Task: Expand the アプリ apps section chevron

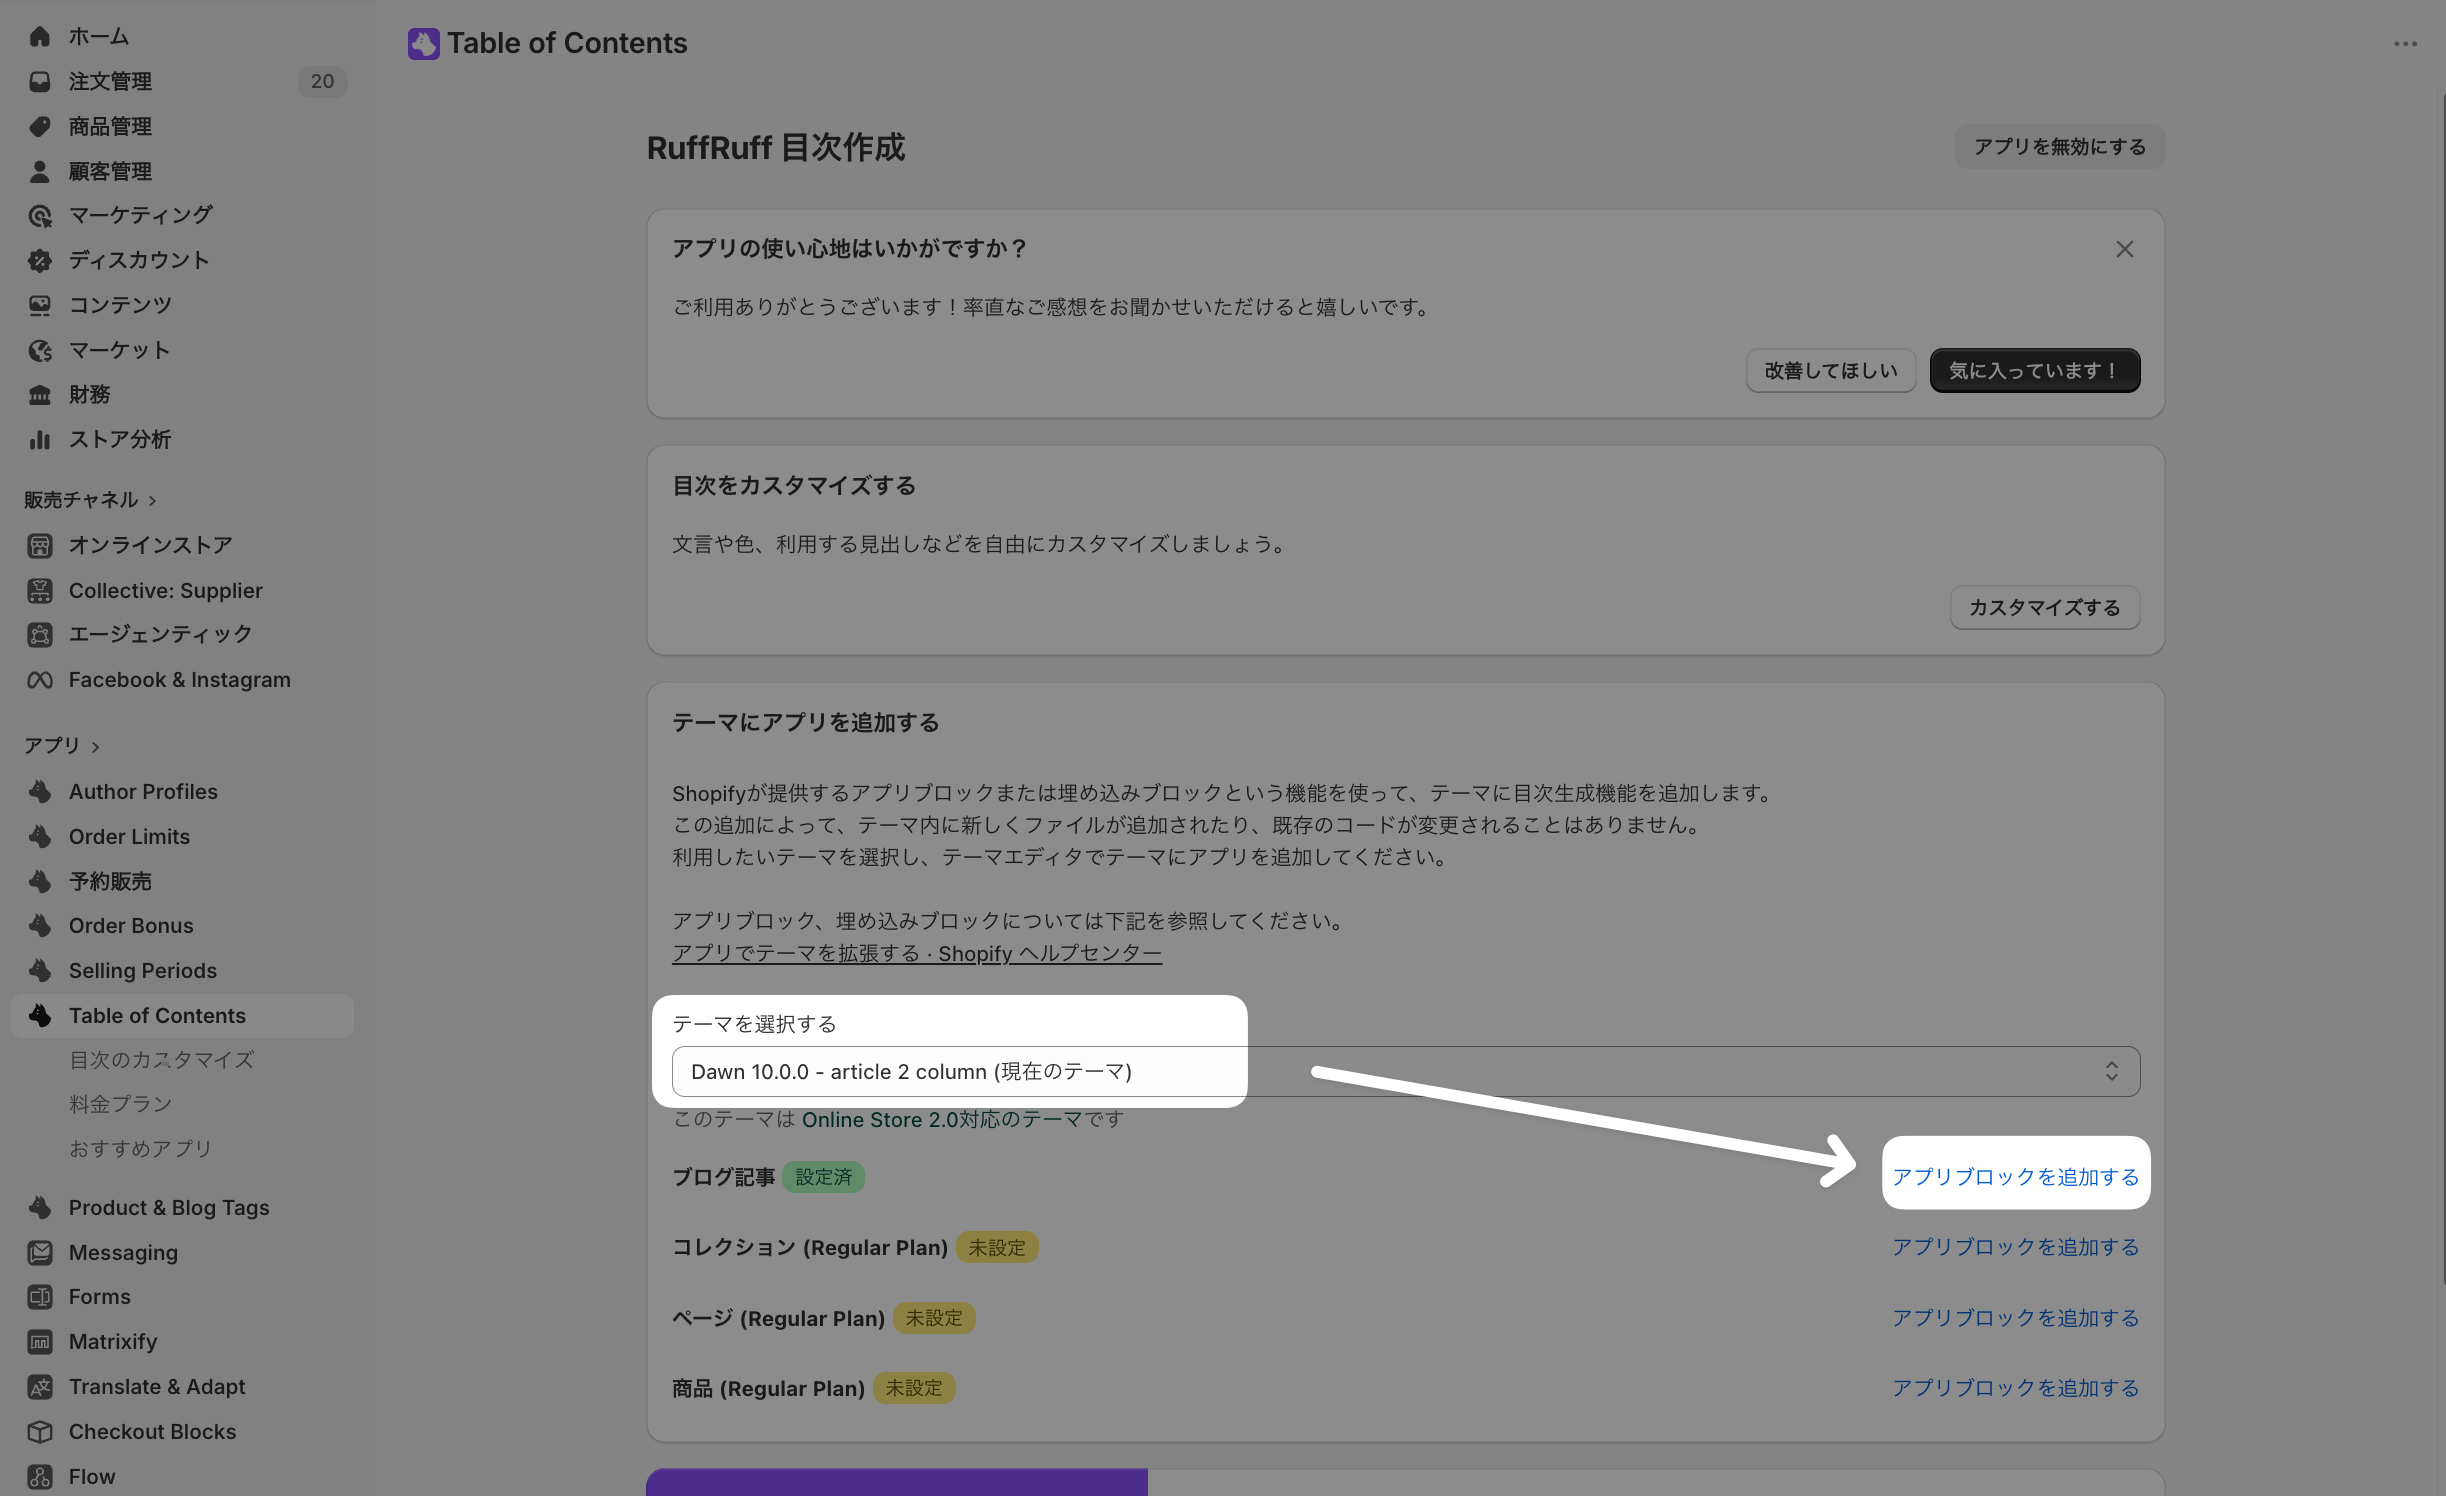Action: (x=96, y=747)
